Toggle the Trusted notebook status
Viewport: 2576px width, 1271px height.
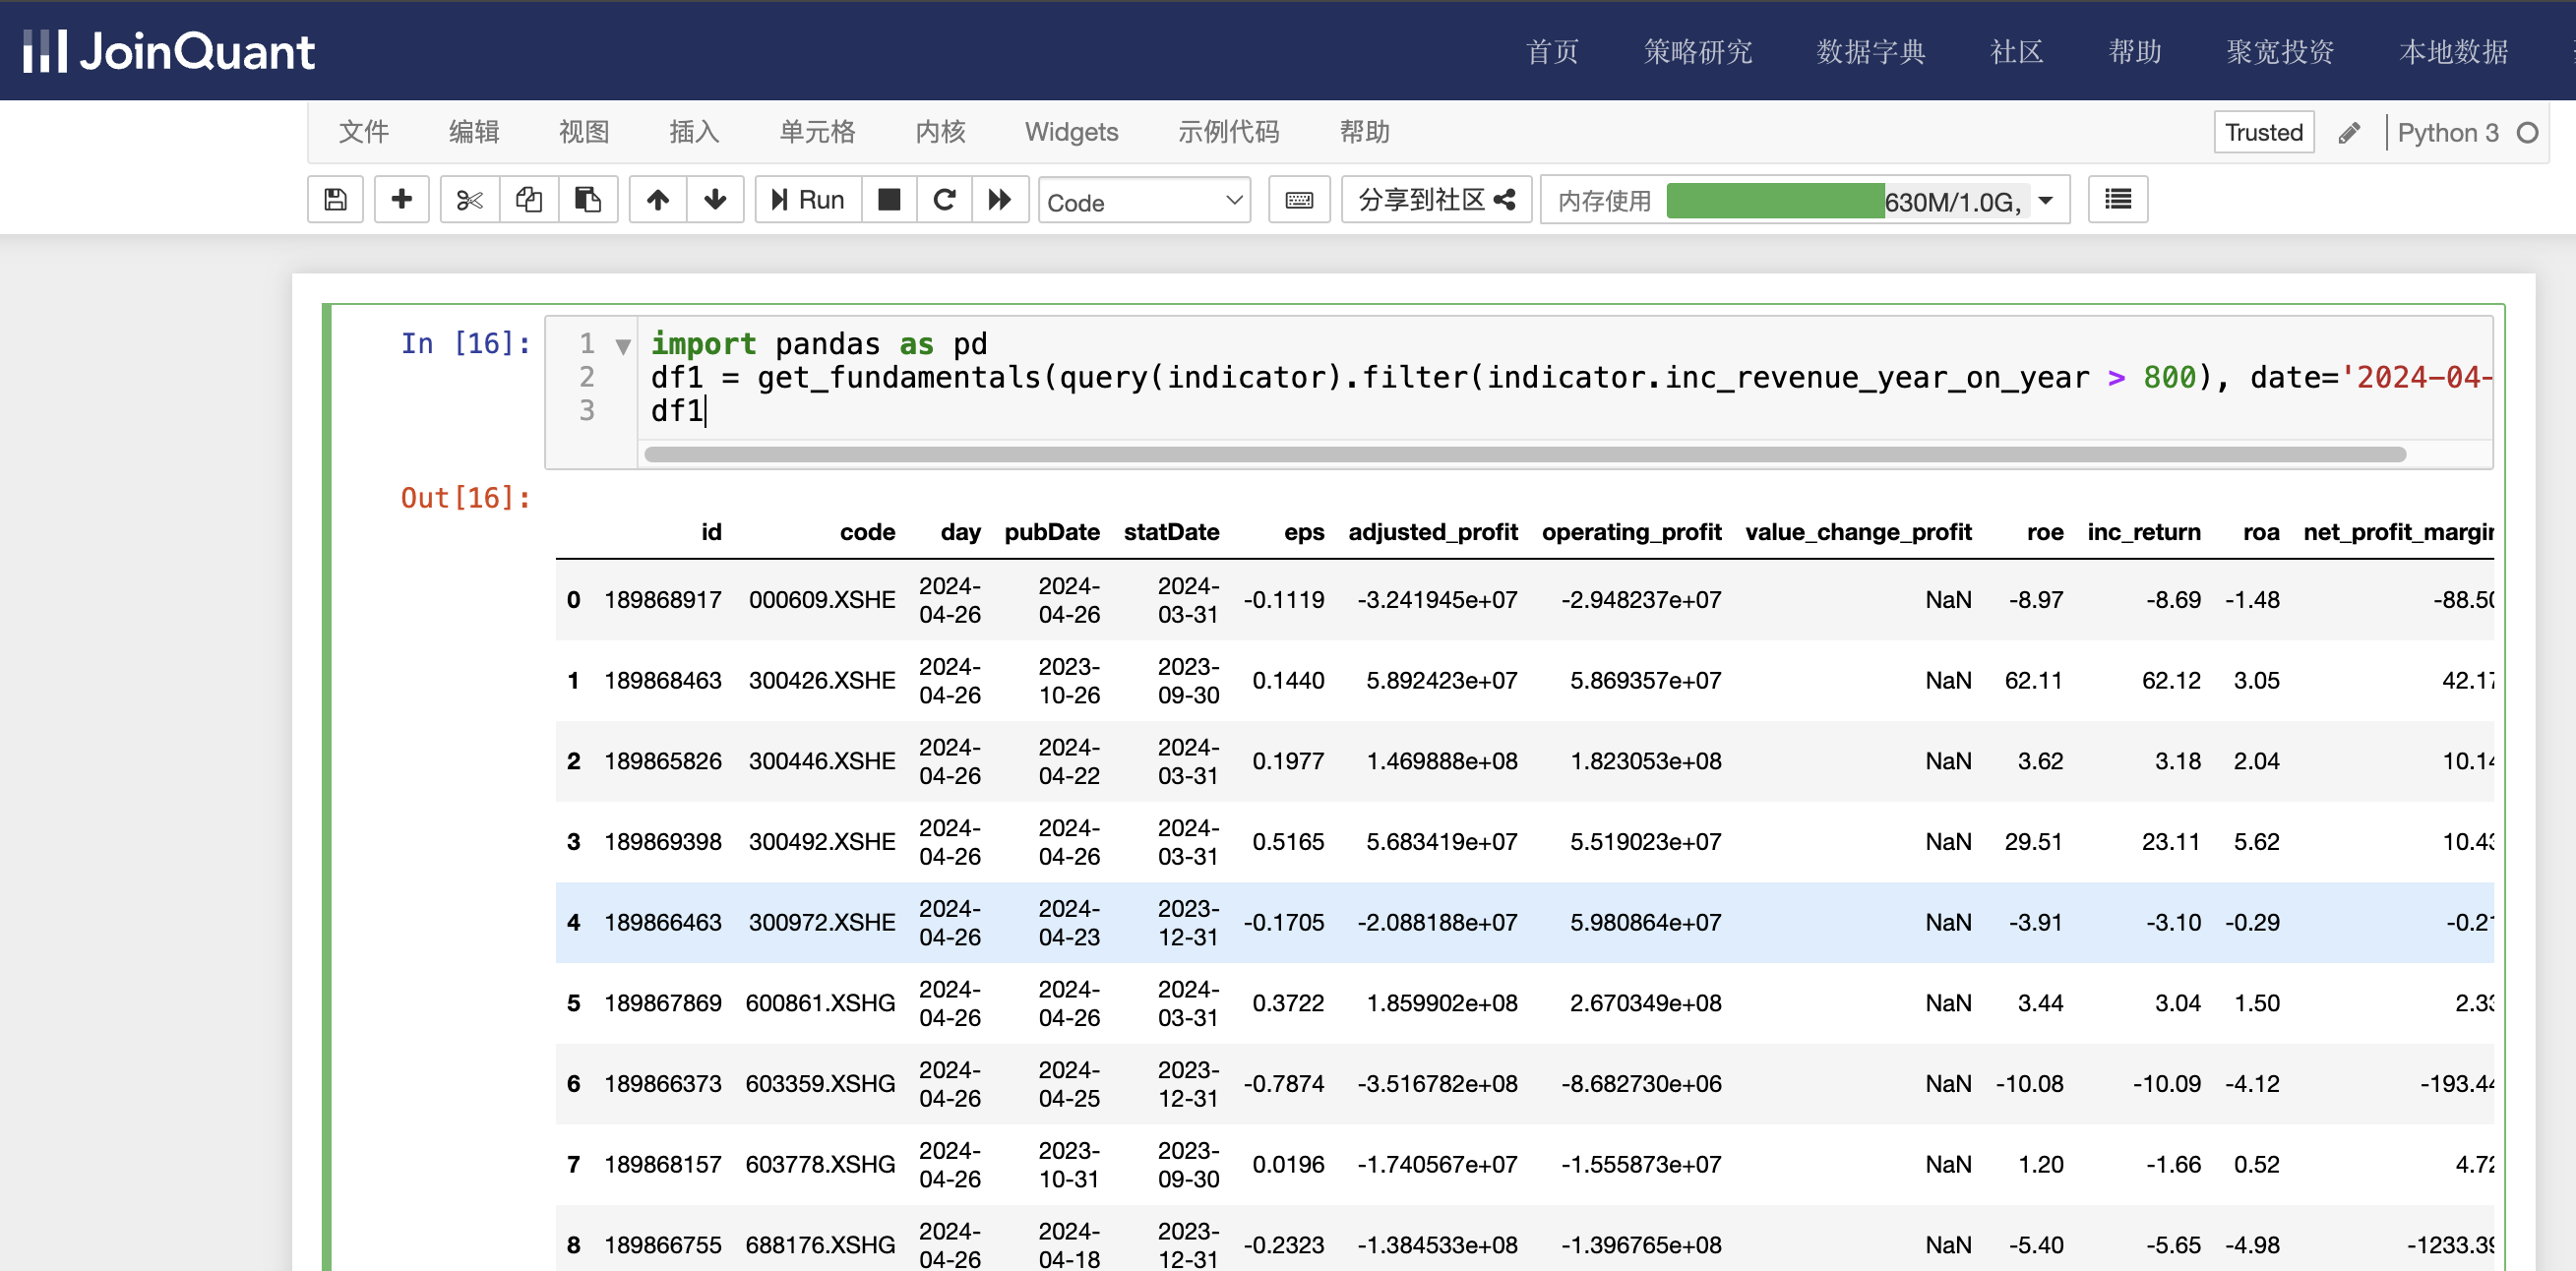2263,132
